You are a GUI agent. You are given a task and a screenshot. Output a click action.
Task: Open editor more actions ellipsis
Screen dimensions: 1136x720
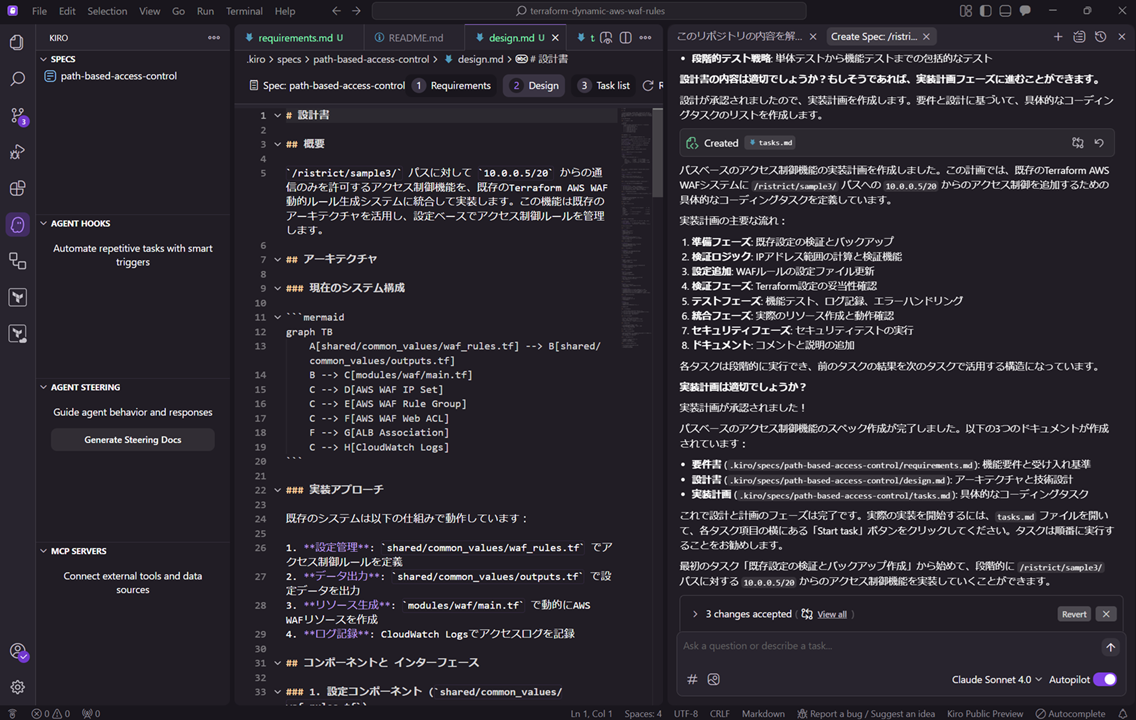[x=645, y=38]
